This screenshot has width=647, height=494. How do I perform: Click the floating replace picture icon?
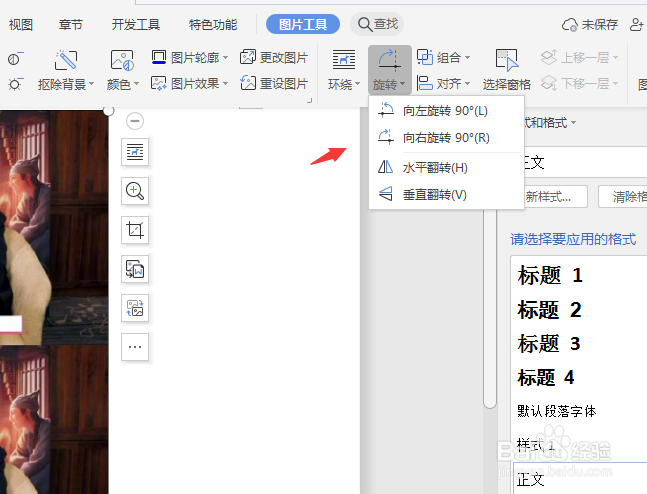click(x=135, y=308)
